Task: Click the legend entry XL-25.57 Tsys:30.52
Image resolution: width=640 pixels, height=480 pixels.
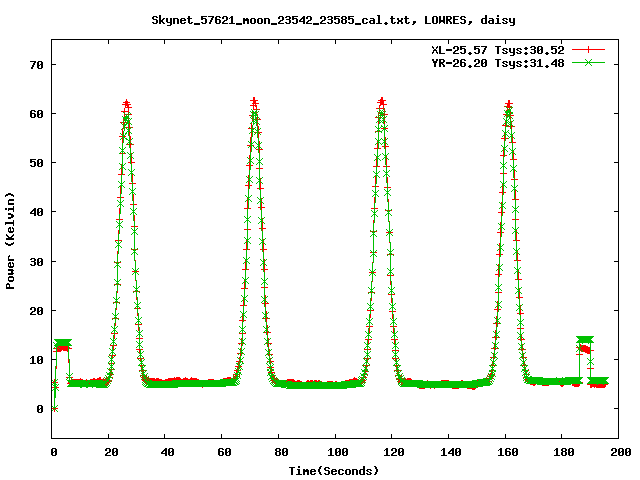Action: pos(498,50)
